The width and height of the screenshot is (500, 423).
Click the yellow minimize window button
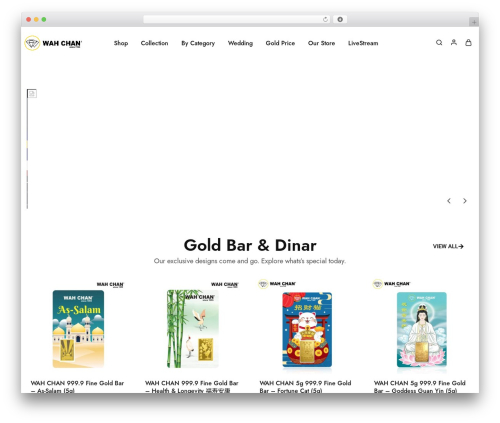[36, 20]
